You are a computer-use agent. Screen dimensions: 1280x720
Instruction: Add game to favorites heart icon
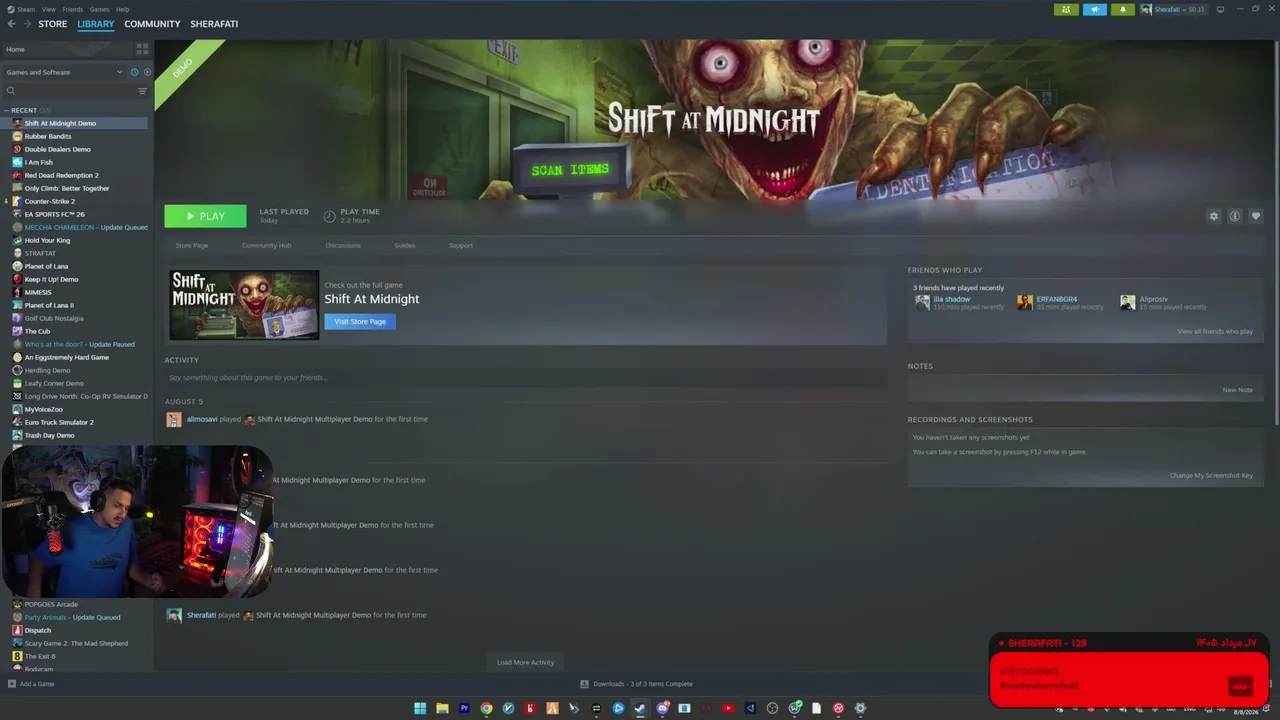click(x=1256, y=216)
